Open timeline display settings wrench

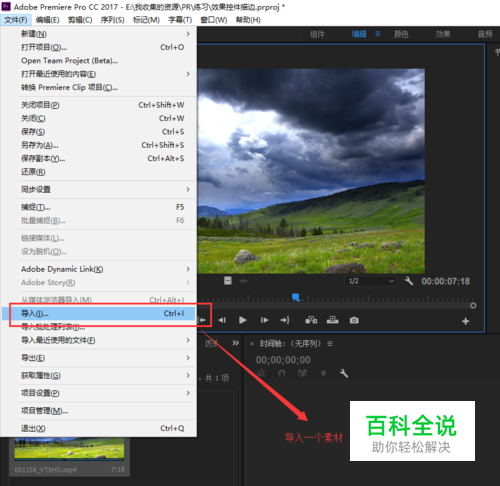coord(344,373)
